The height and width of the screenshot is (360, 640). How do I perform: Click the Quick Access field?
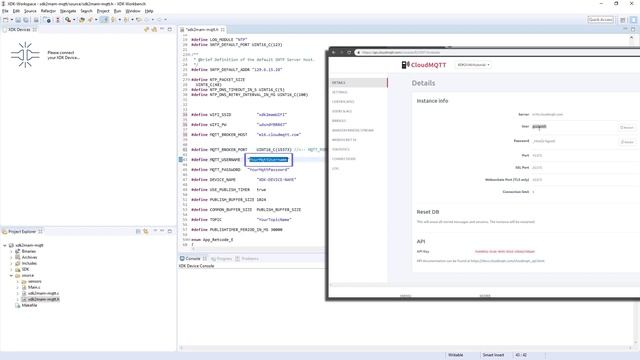tap(600, 20)
